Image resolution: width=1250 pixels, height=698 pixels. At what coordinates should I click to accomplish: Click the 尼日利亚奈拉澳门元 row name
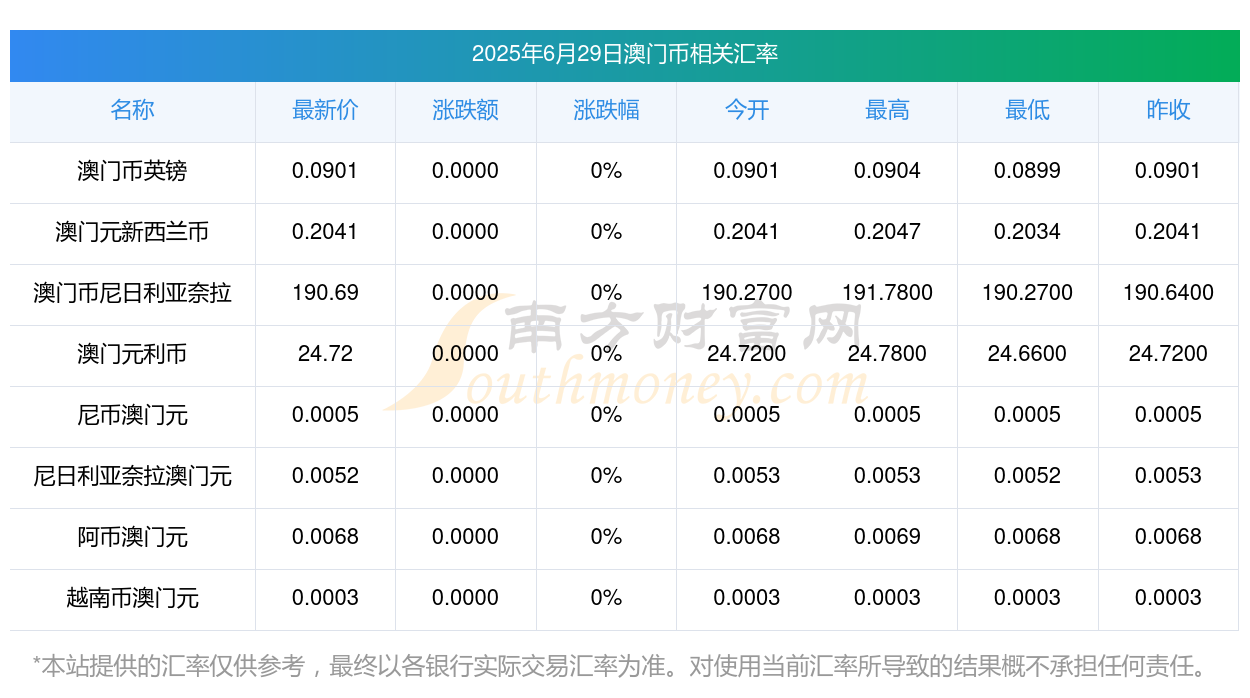132,476
